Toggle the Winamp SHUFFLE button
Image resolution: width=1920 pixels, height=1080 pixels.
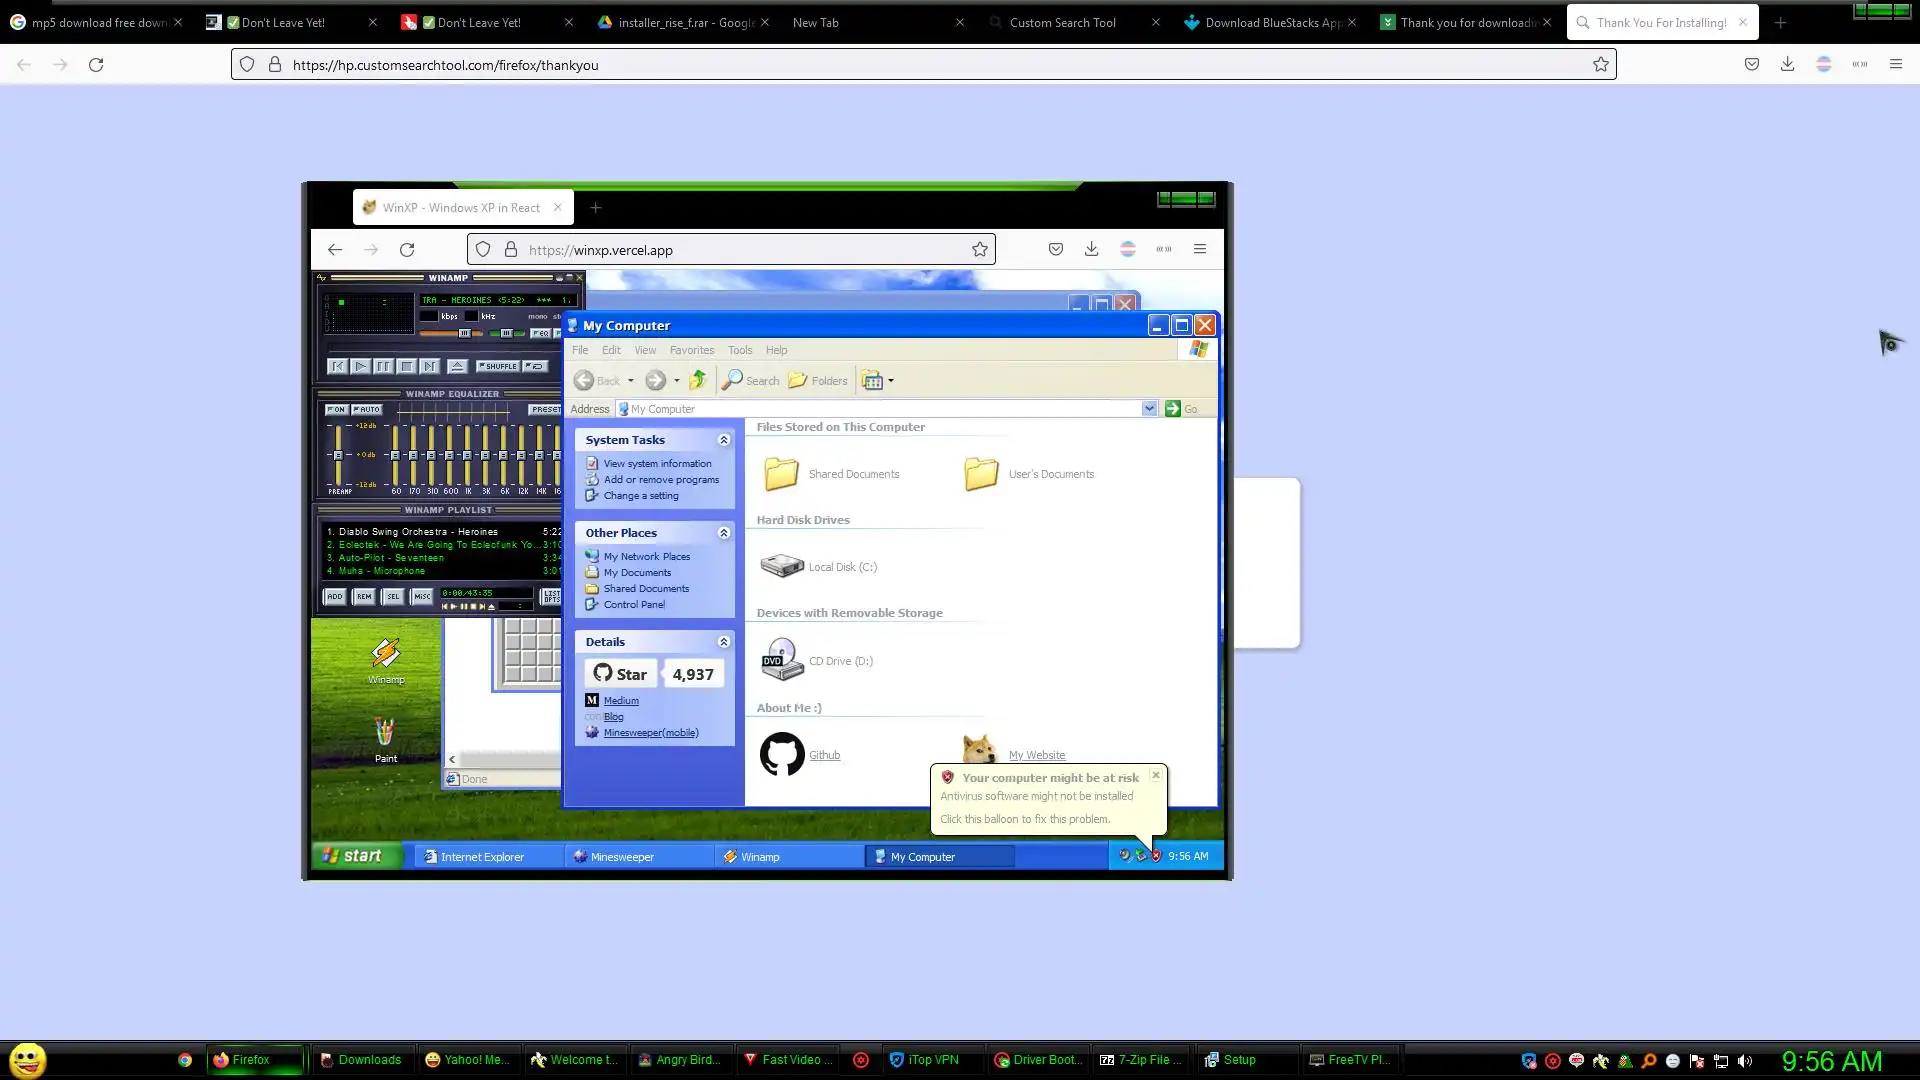click(497, 366)
